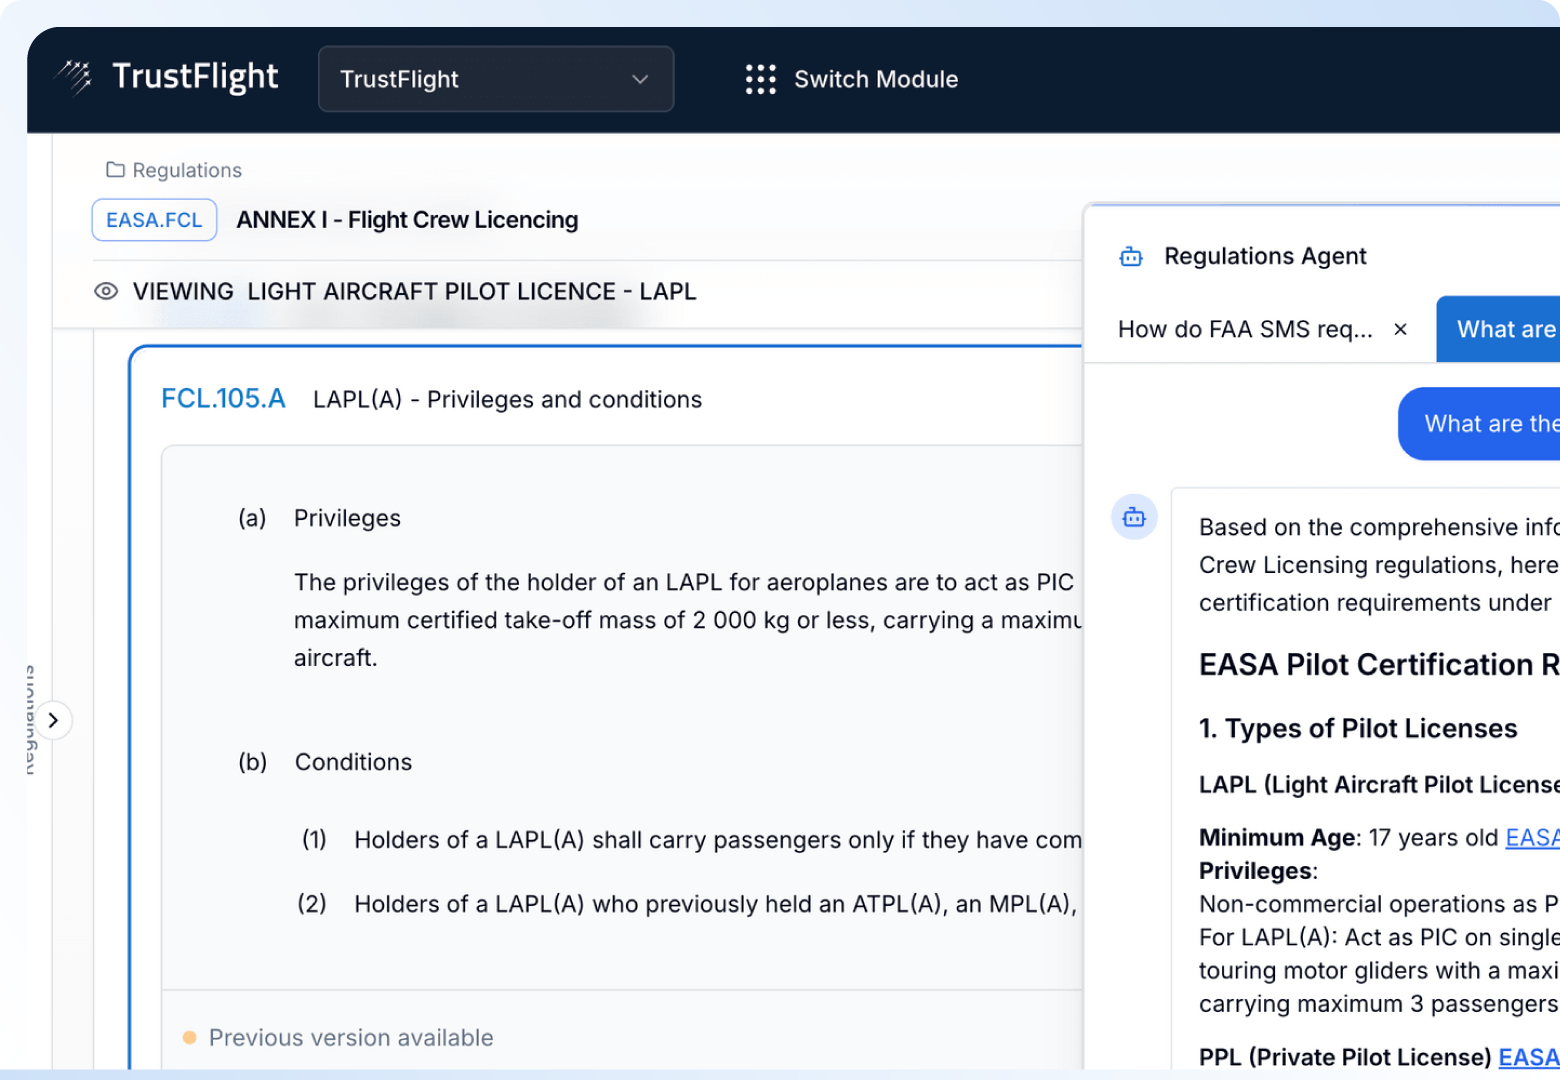
Task: Click the EASA.FCL regulation badge
Action: coord(154,220)
